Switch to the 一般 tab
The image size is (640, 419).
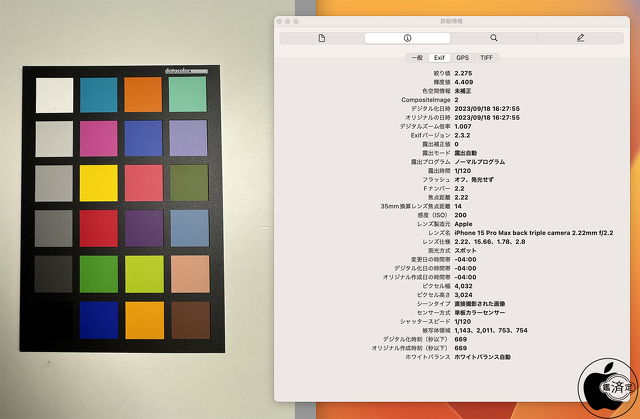click(x=418, y=58)
